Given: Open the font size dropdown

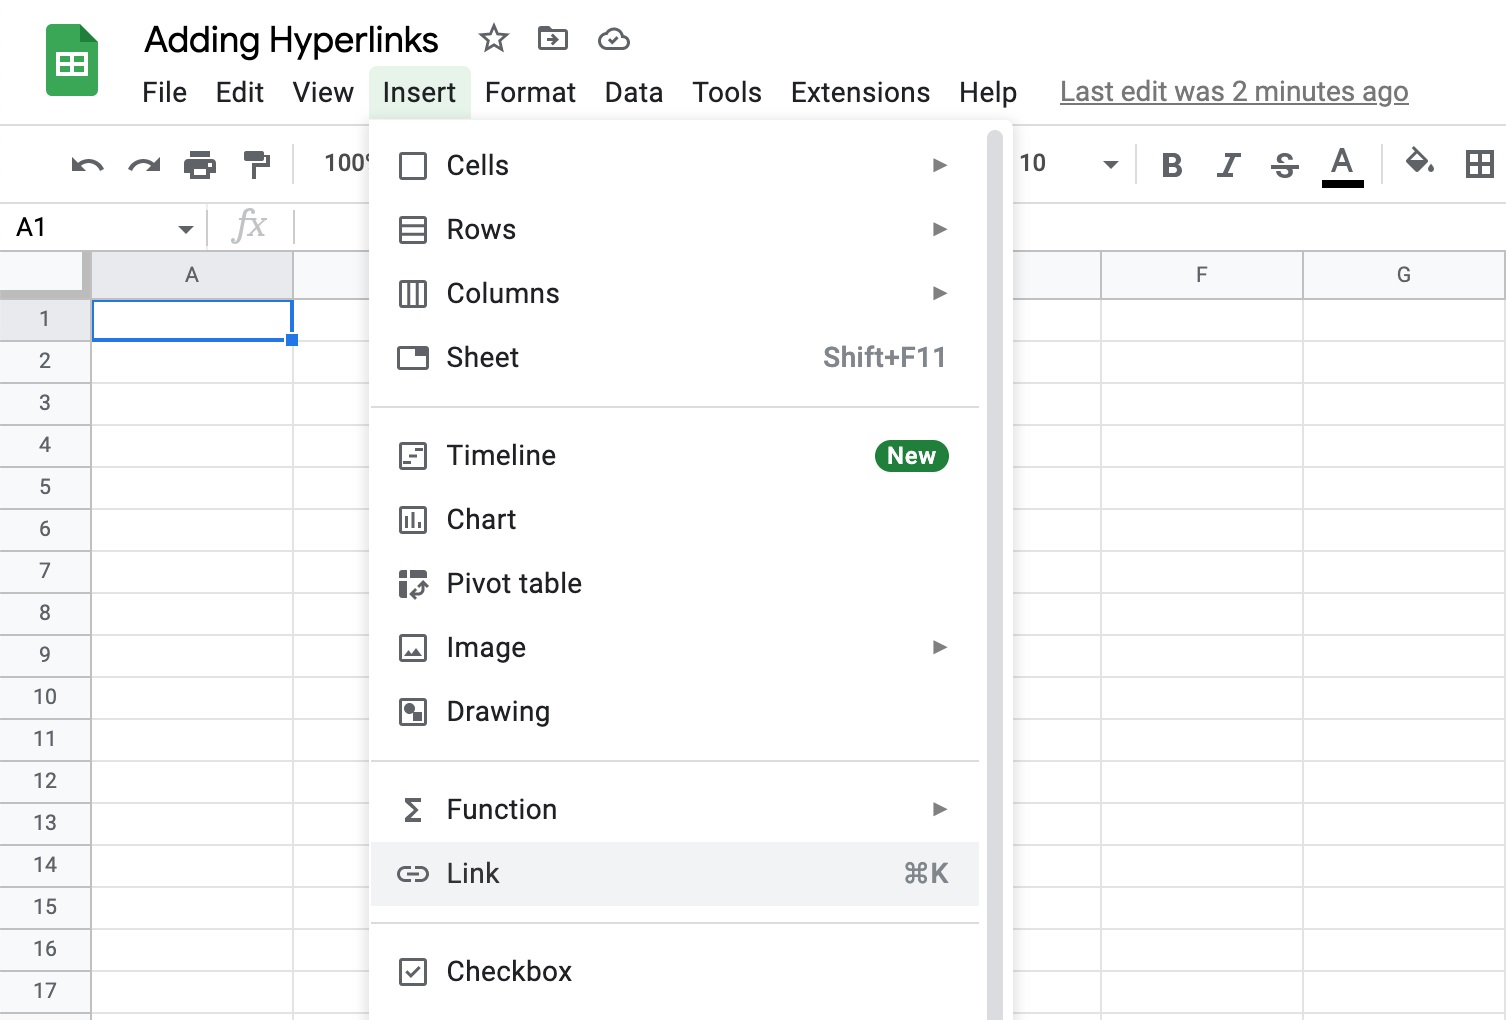Looking at the screenshot, I should (1110, 164).
